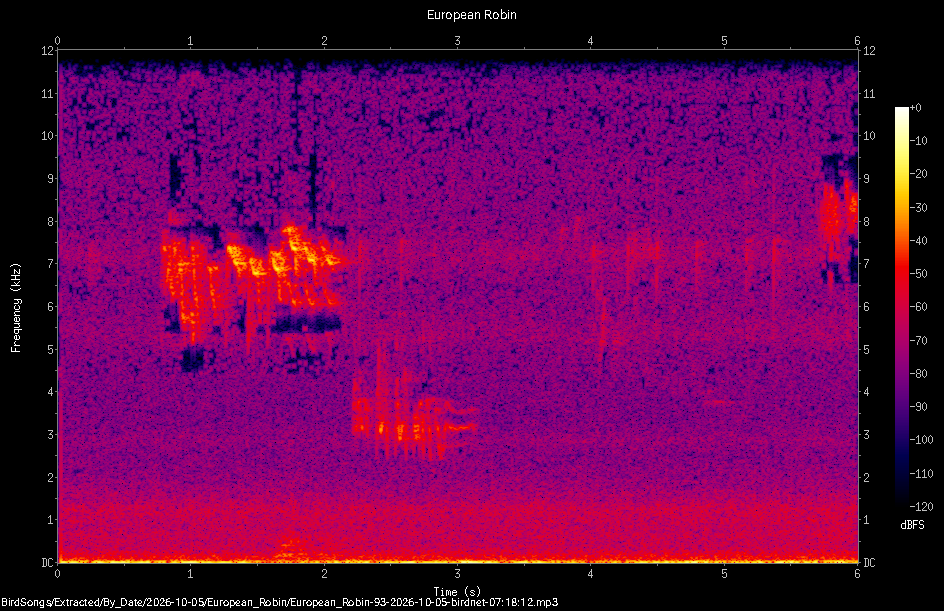The height and width of the screenshot is (611, 944).
Task: Click the '-50' color scale value
Action: tap(919, 274)
